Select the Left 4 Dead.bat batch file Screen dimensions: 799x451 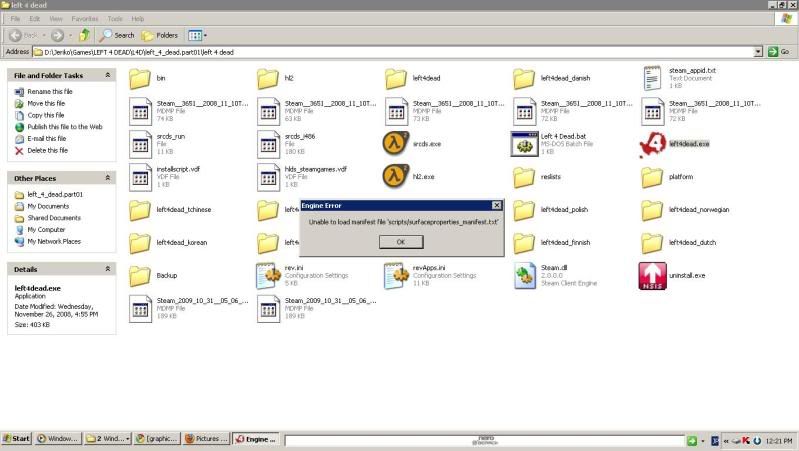pos(524,144)
